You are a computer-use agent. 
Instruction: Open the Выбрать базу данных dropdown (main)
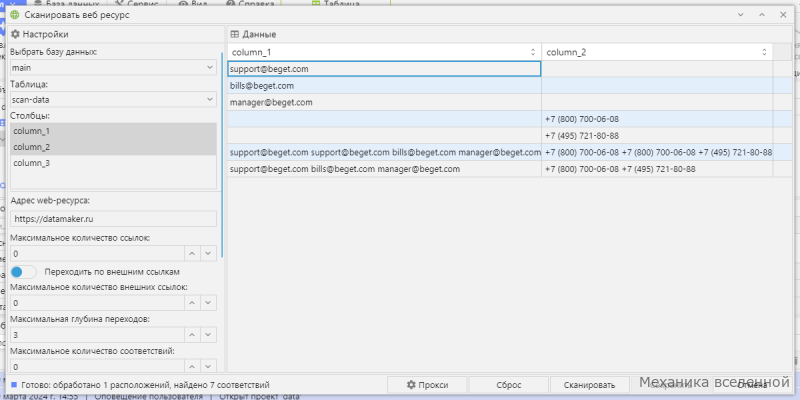tap(113, 67)
